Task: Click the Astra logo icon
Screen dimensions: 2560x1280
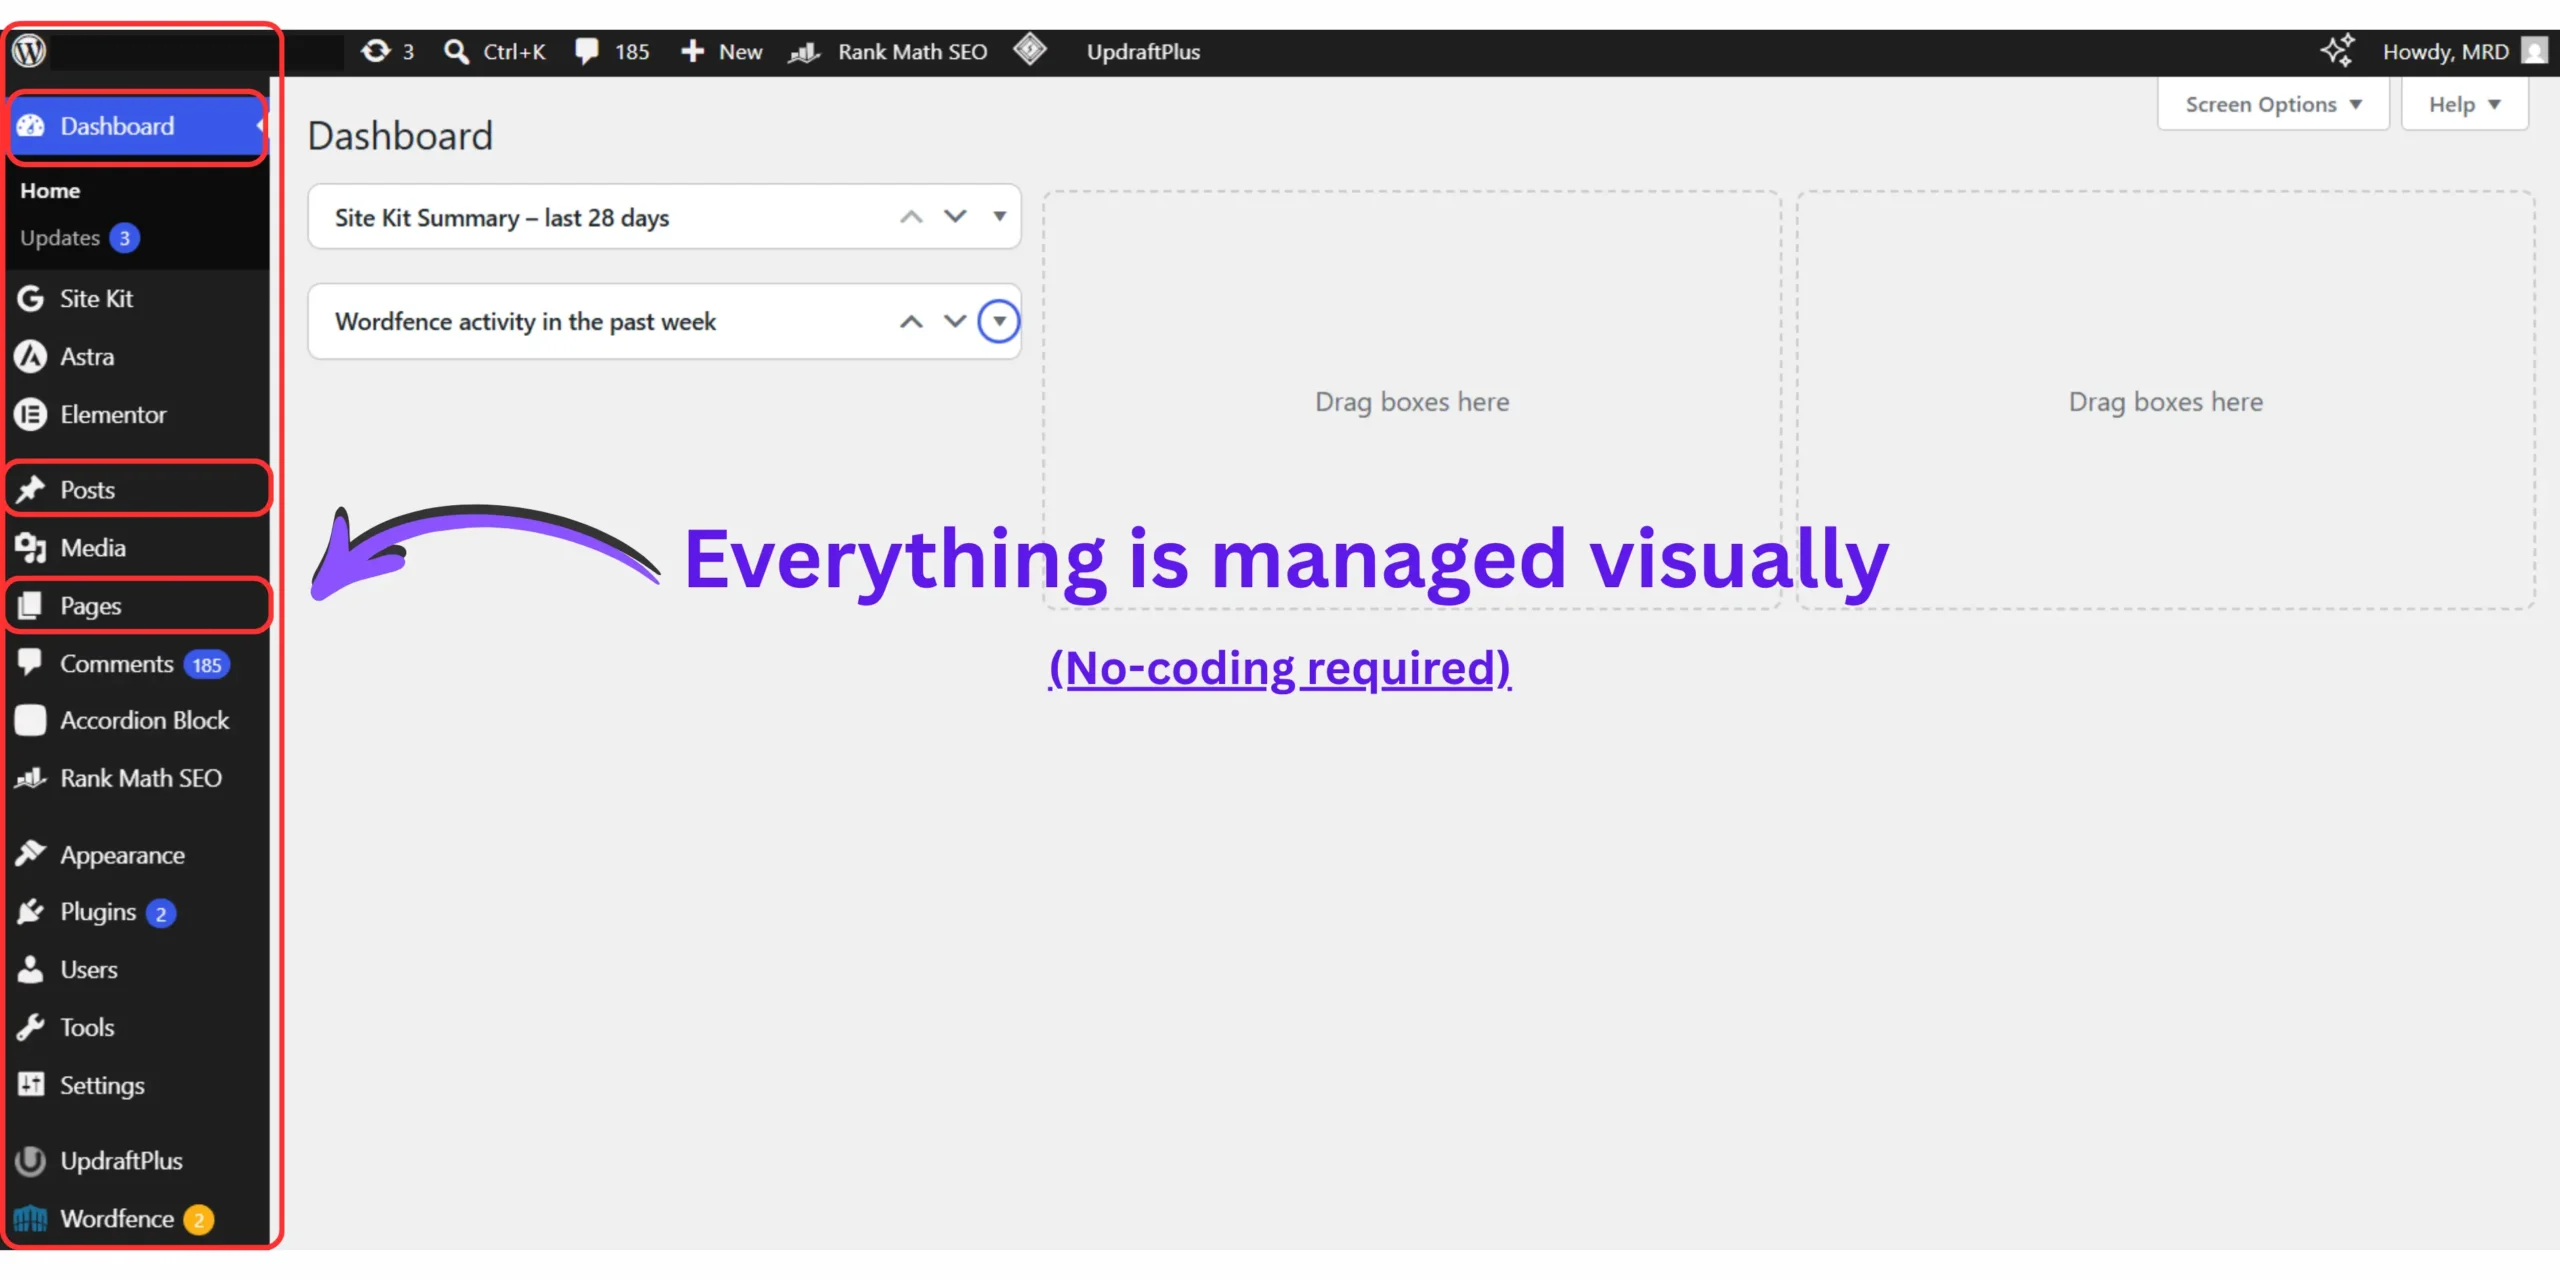Action: point(31,356)
